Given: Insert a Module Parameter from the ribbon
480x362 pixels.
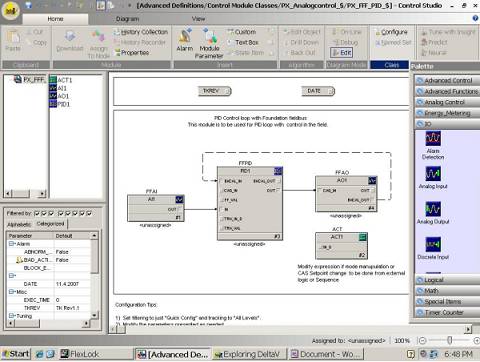Looking at the screenshot, I should pos(209,43).
